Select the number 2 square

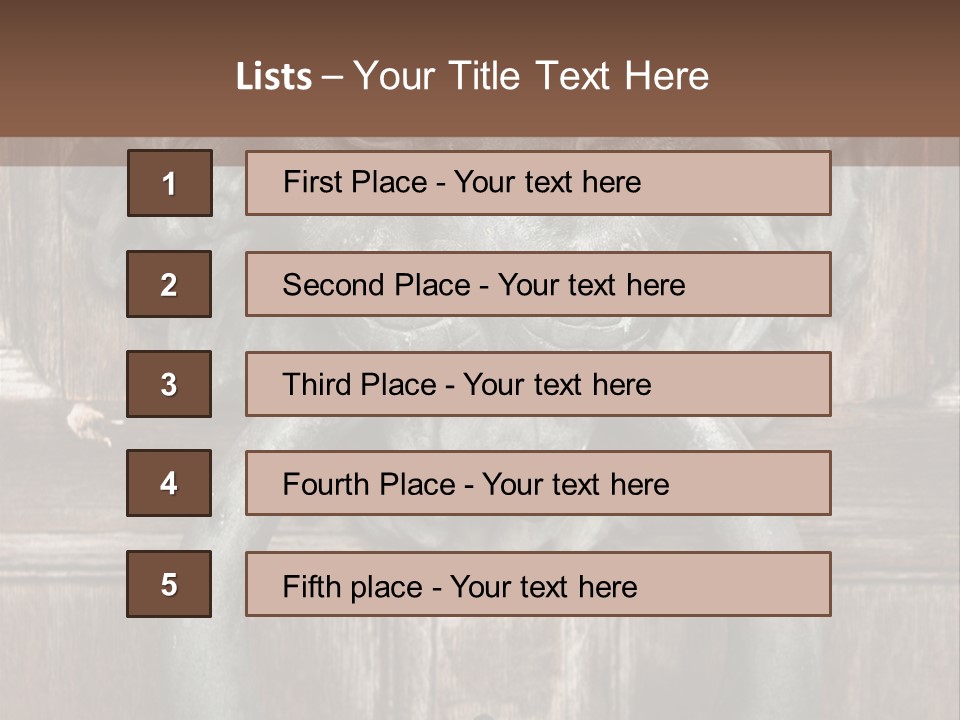point(169,284)
